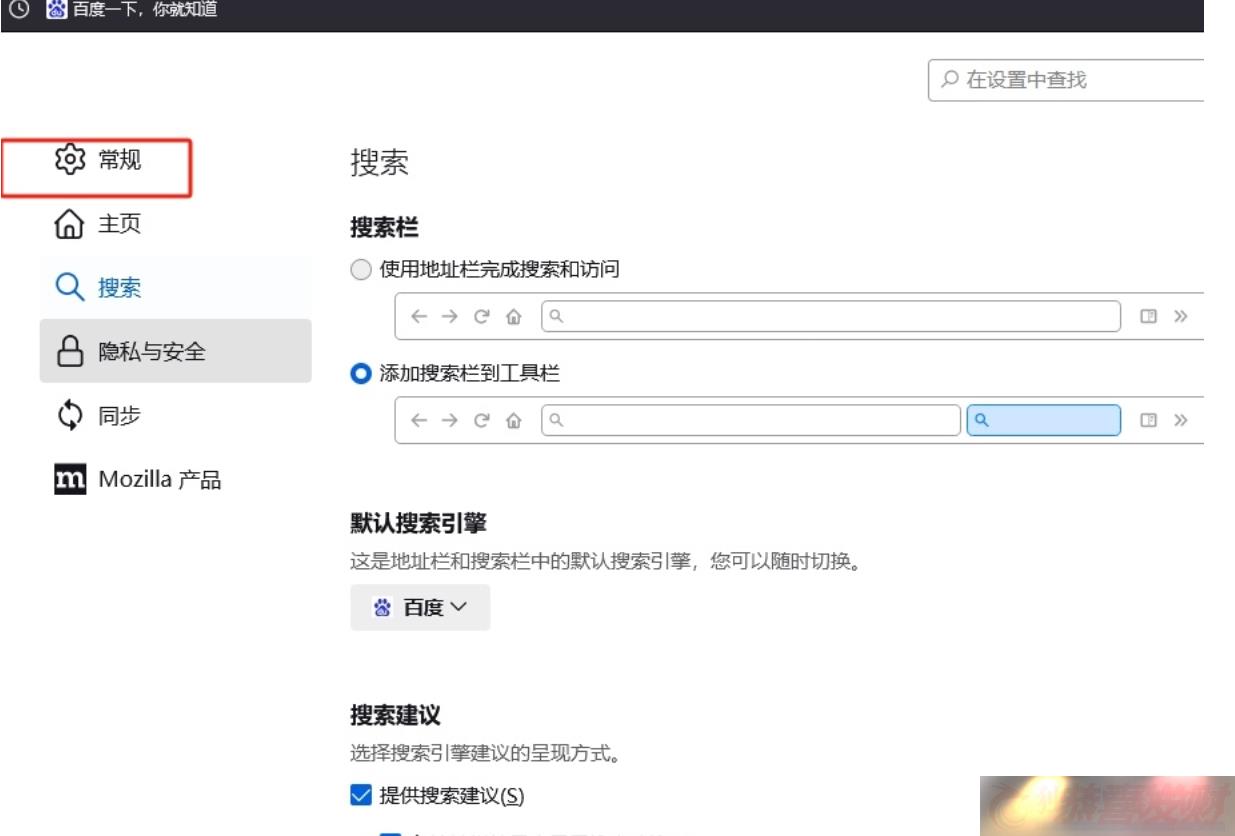
Task: Click the address-bar-only toolbar preview image
Action: click(x=798, y=316)
